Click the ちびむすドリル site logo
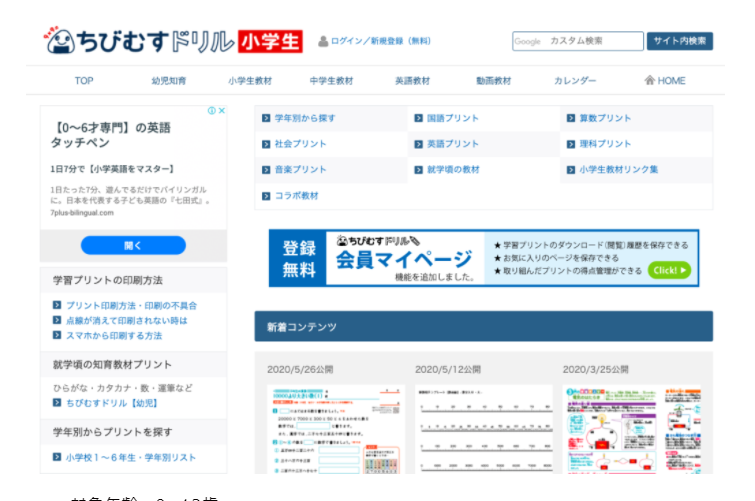The width and height of the screenshot is (755, 501). pyautogui.click(x=173, y=41)
